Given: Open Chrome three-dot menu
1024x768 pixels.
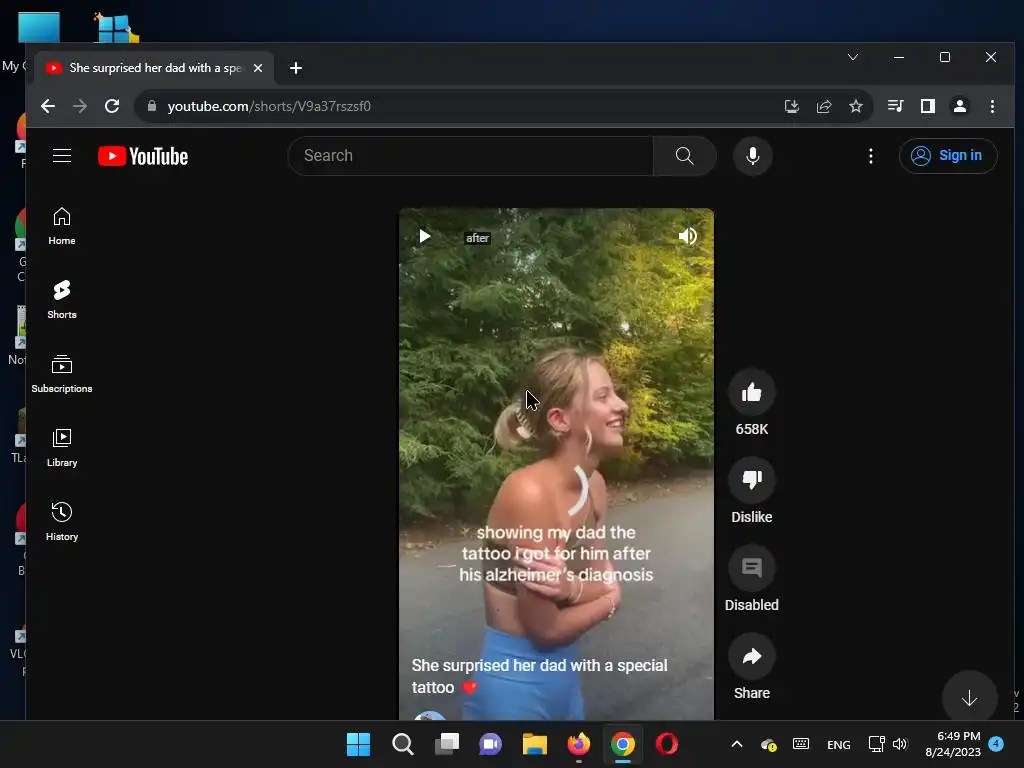Looking at the screenshot, I should [x=992, y=106].
